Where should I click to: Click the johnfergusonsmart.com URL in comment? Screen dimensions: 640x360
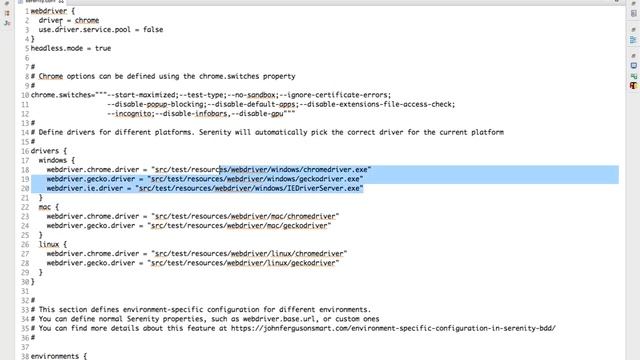coord(393,329)
